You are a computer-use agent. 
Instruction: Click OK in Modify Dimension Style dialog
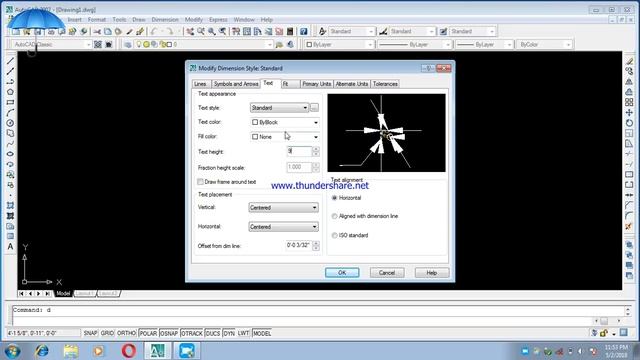(x=342, y=273)
